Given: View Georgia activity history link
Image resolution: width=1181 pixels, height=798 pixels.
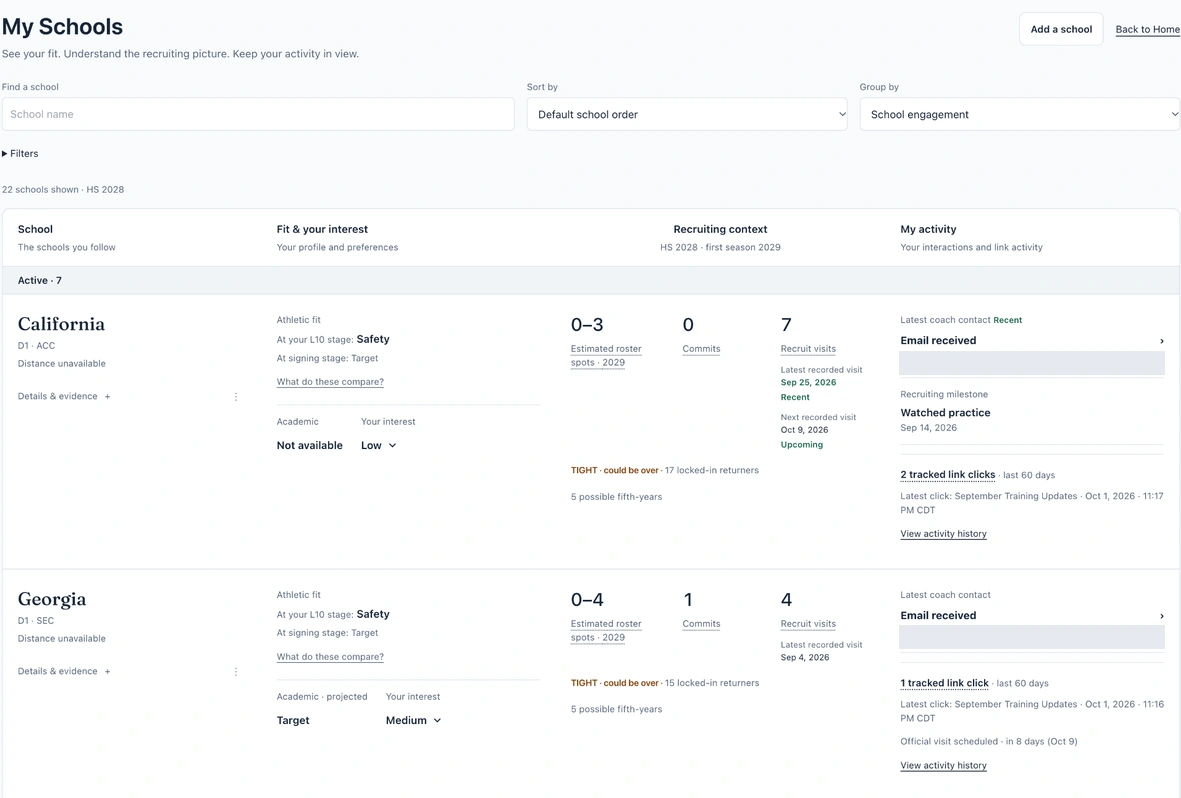Looking at the screenshot, I should click(943, 766).
